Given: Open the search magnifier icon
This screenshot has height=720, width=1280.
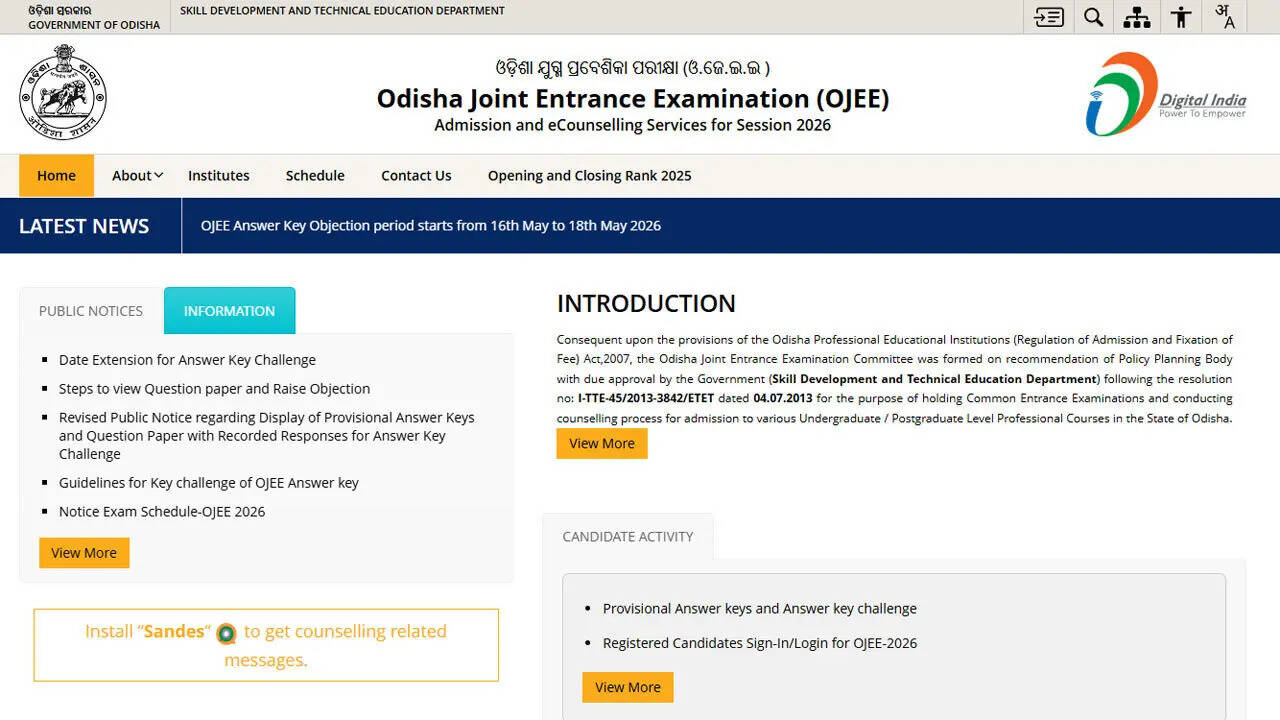Looking at the screenshot, I should point(1094,17).
